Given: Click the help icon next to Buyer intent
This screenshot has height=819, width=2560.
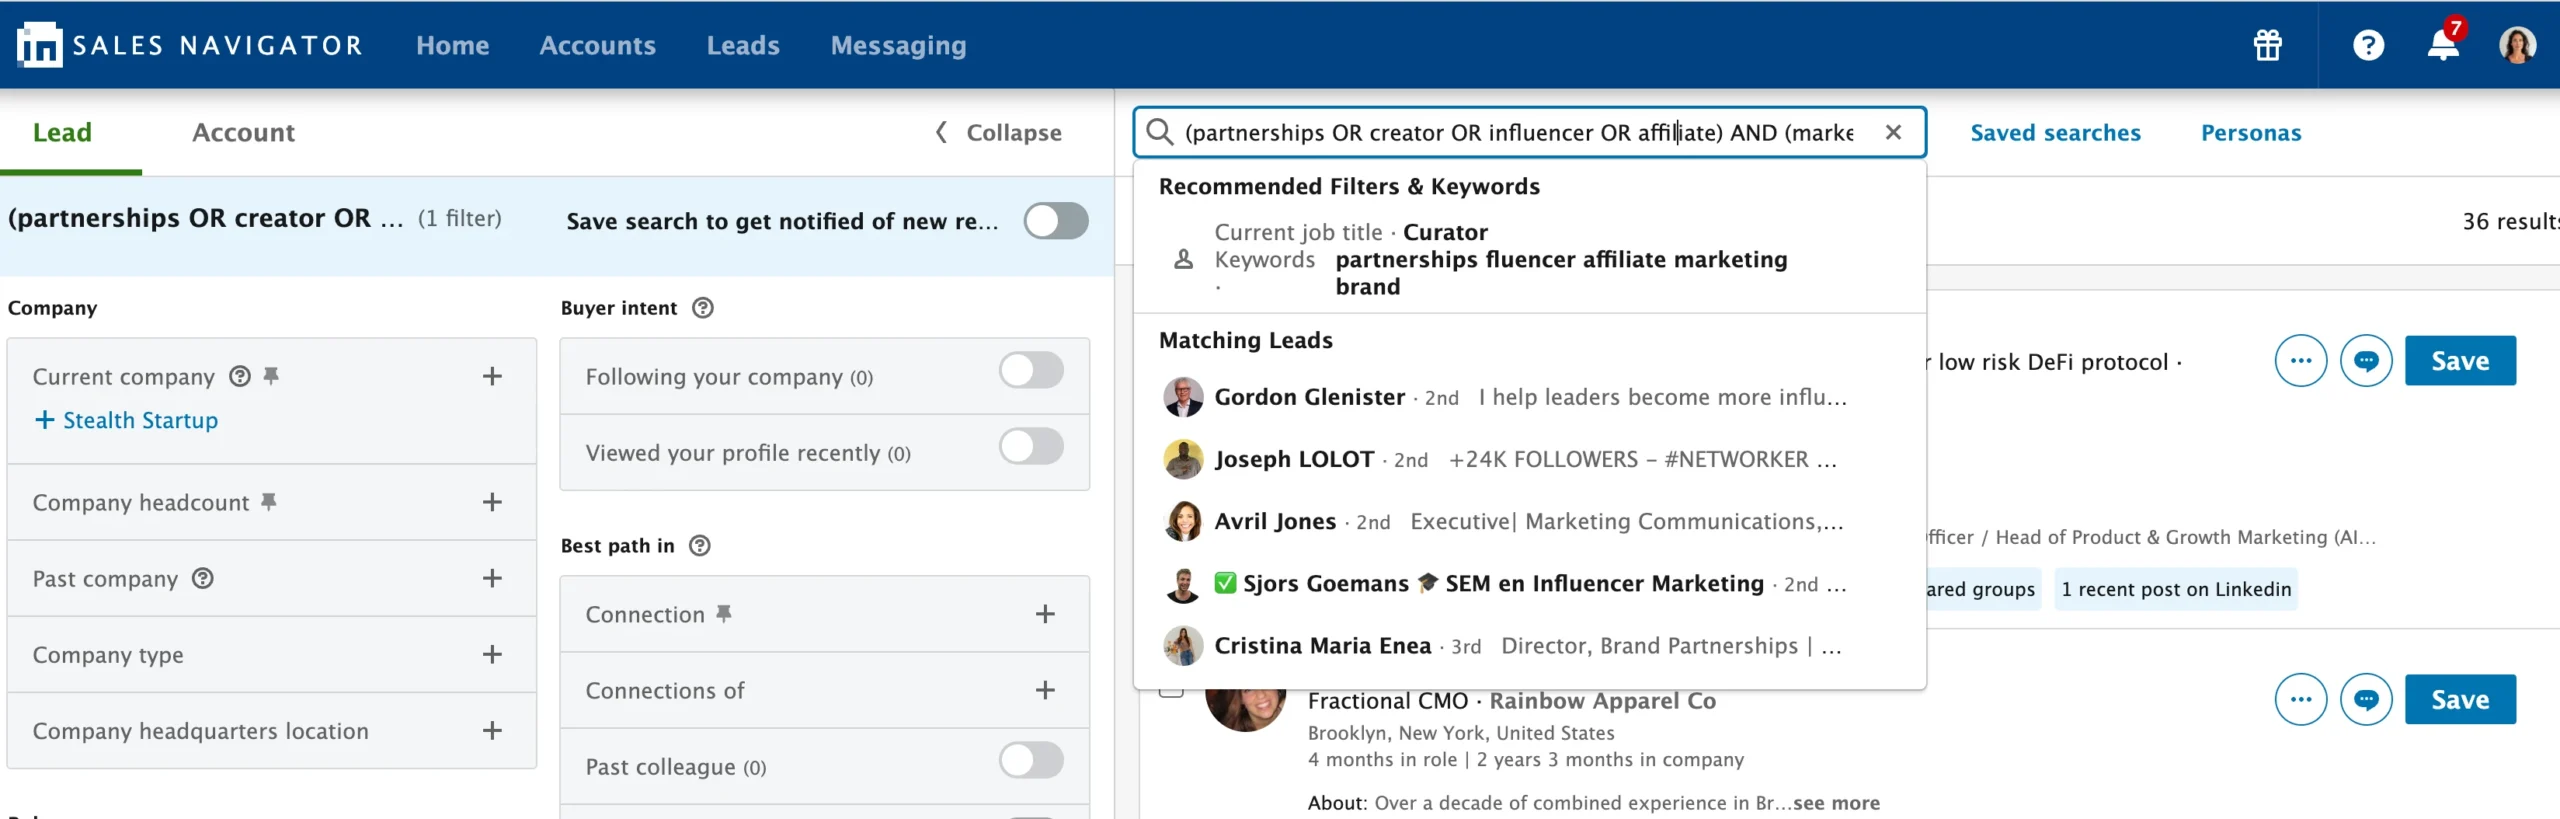Looking at the screenshot, I should click(x=703, y=308).
